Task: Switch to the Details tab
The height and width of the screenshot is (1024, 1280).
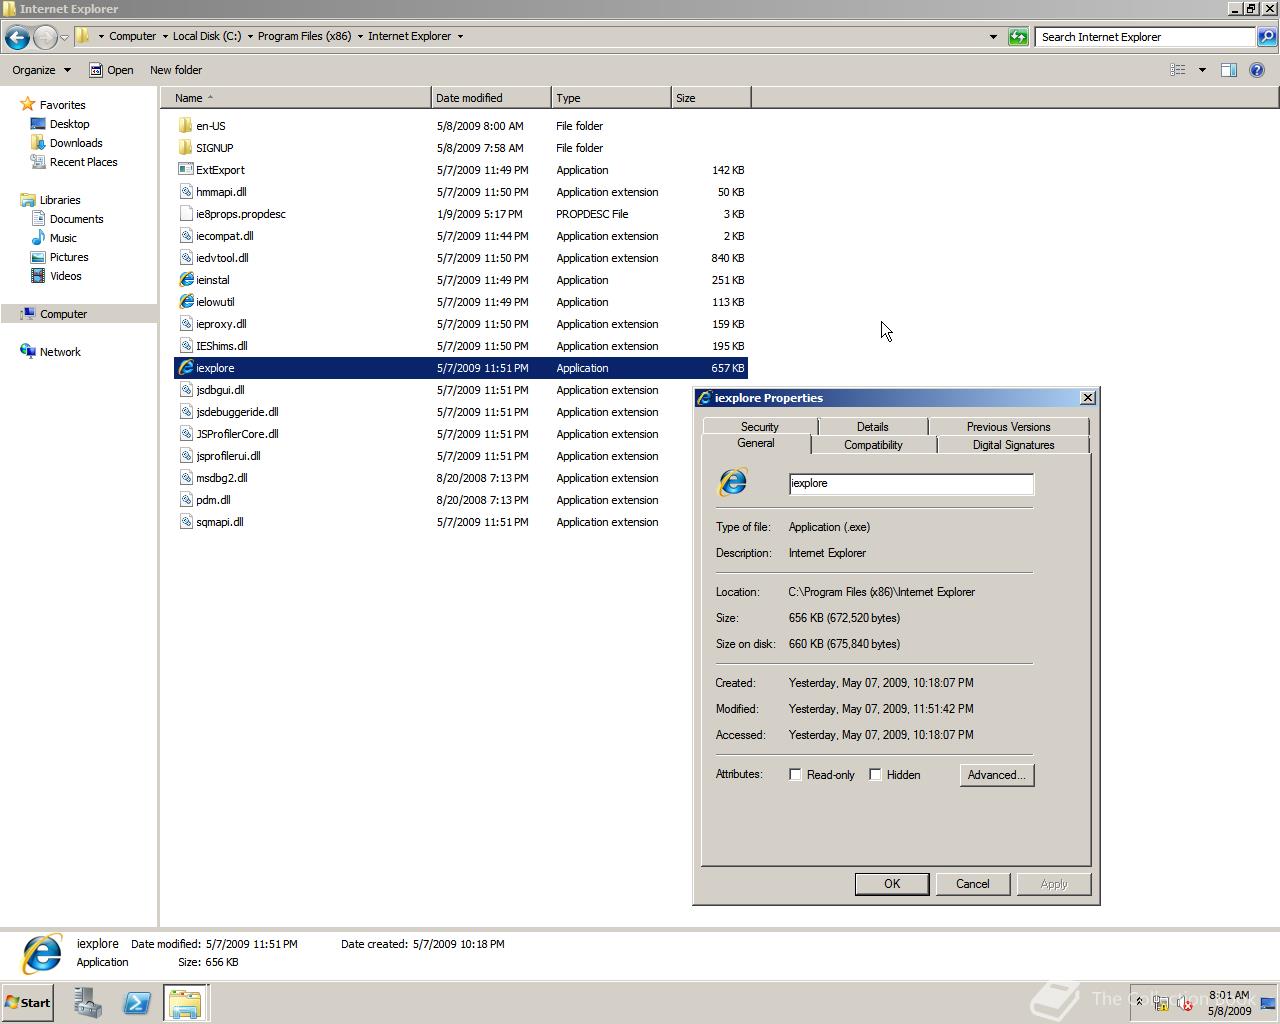Action: [x=872, y=427]
